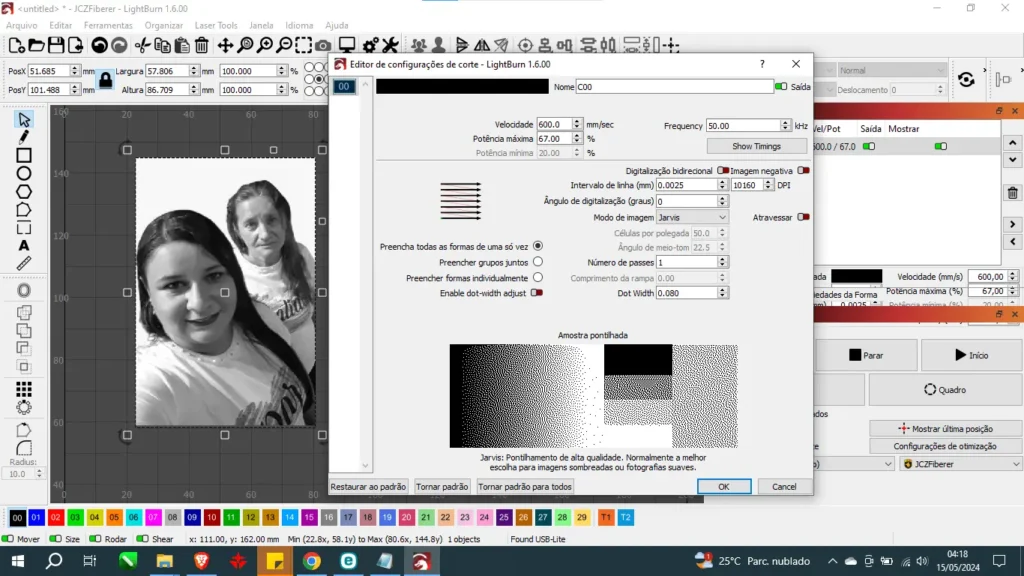Activate the Text tool
Image resolution: width=1024 pixels, height=576 pixels.
click(x=24, y=246)
